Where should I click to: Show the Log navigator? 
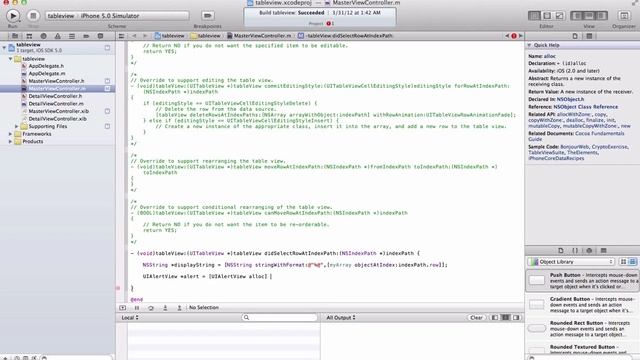click(100, 36)
